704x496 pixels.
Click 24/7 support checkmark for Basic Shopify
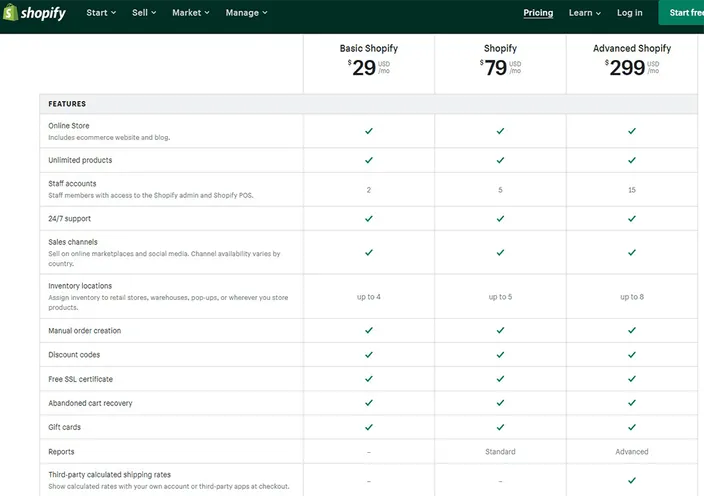tap(369, 218)
